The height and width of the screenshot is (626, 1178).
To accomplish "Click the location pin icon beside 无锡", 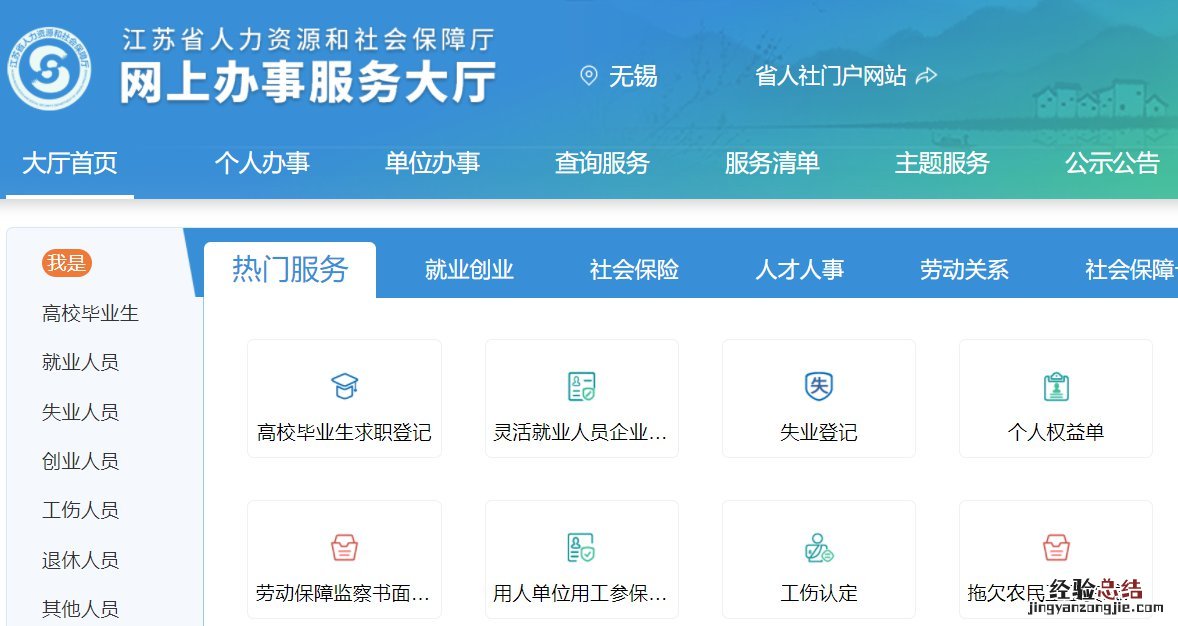I will tap(589, 76).
